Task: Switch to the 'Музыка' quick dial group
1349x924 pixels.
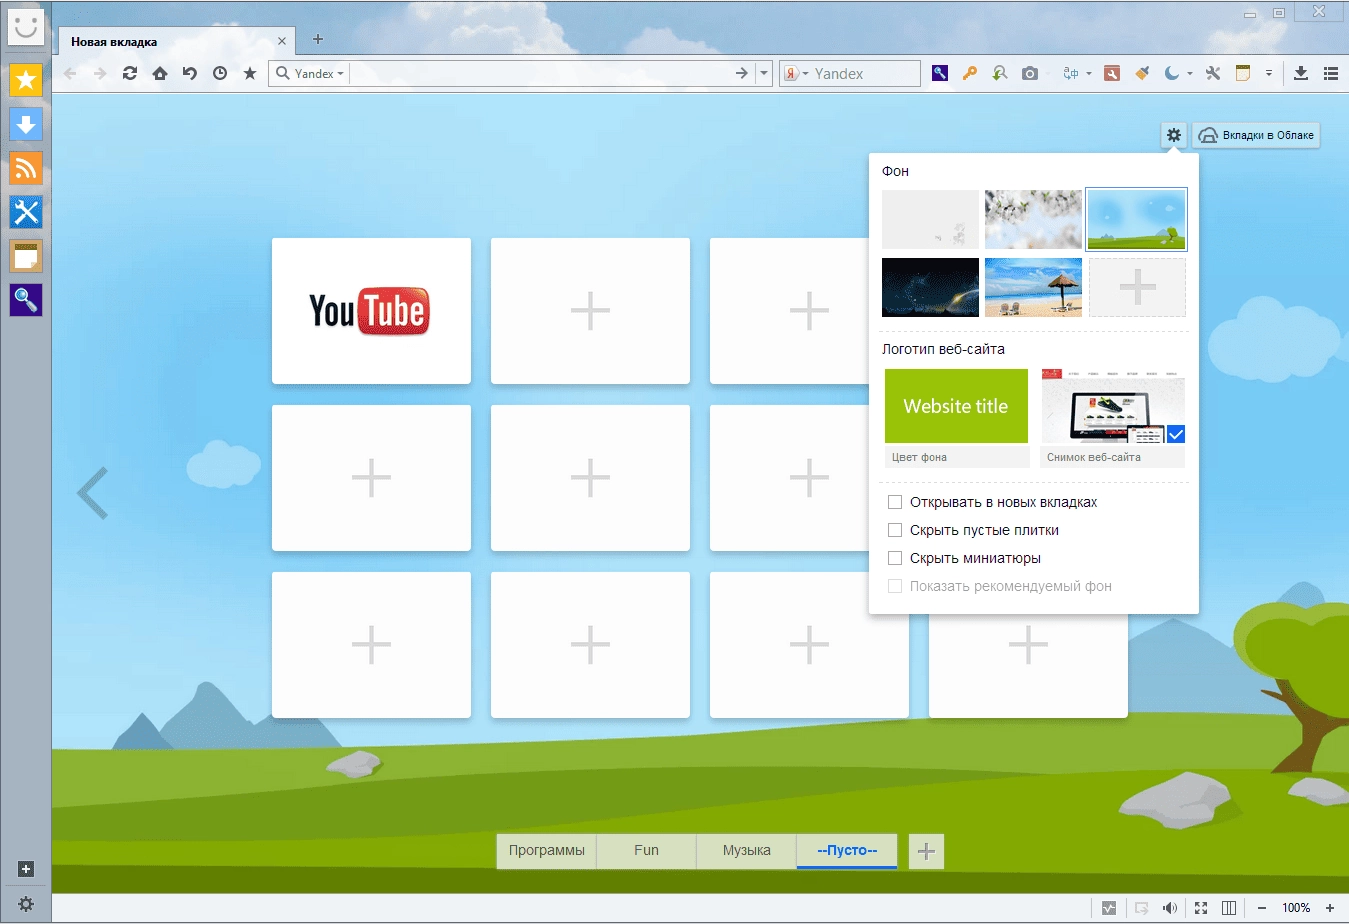Action: [x=746, y=851]
